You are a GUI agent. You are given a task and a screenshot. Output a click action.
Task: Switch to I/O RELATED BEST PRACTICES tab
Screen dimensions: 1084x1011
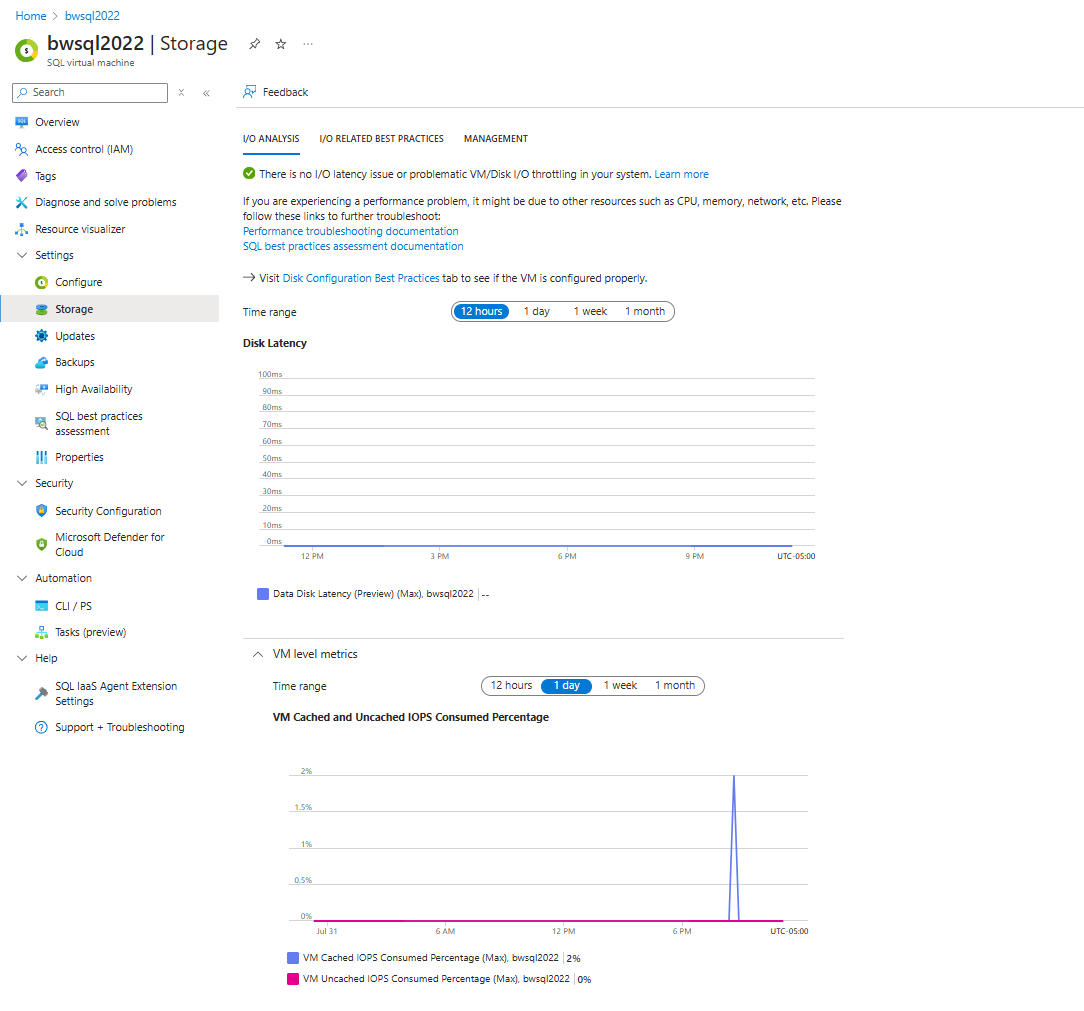pyautogui.click(x=382, y=139)
